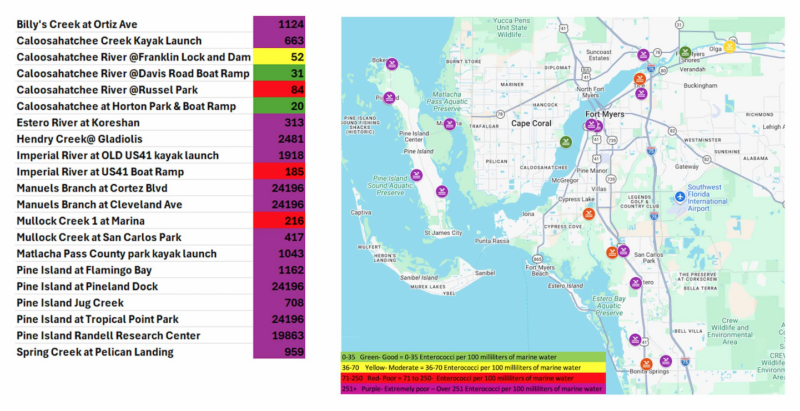Click the green Good legend bar

click(473, 357)
